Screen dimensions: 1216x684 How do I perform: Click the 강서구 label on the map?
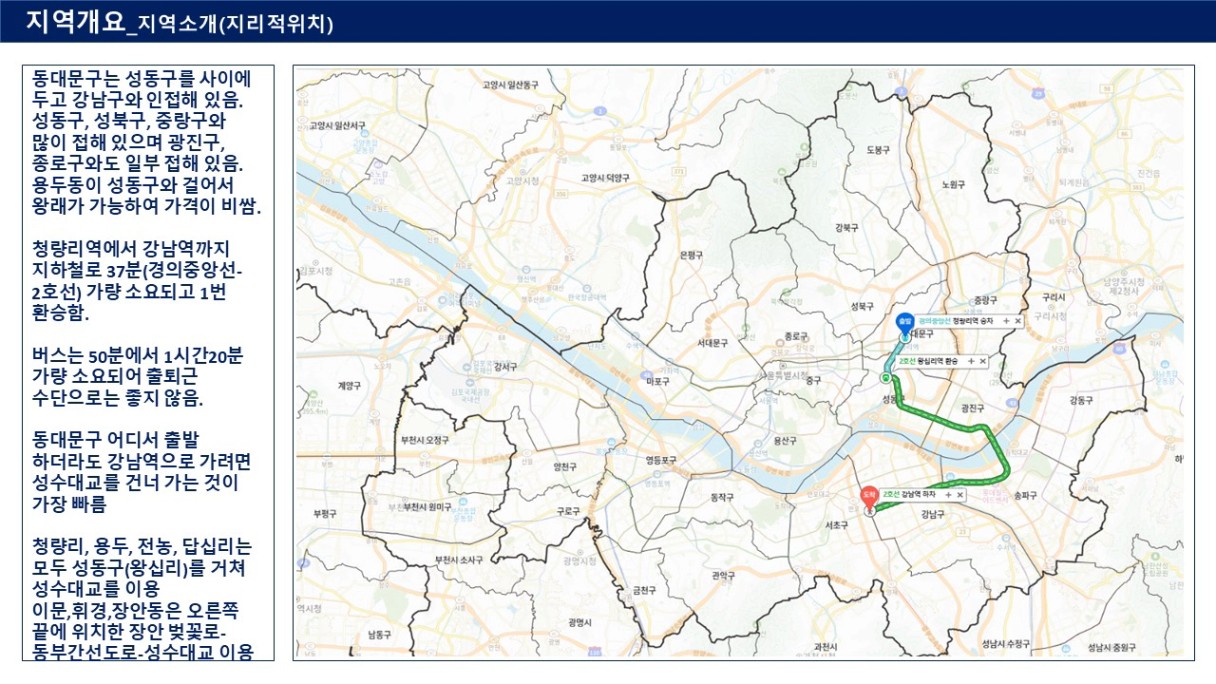point(506,366)
